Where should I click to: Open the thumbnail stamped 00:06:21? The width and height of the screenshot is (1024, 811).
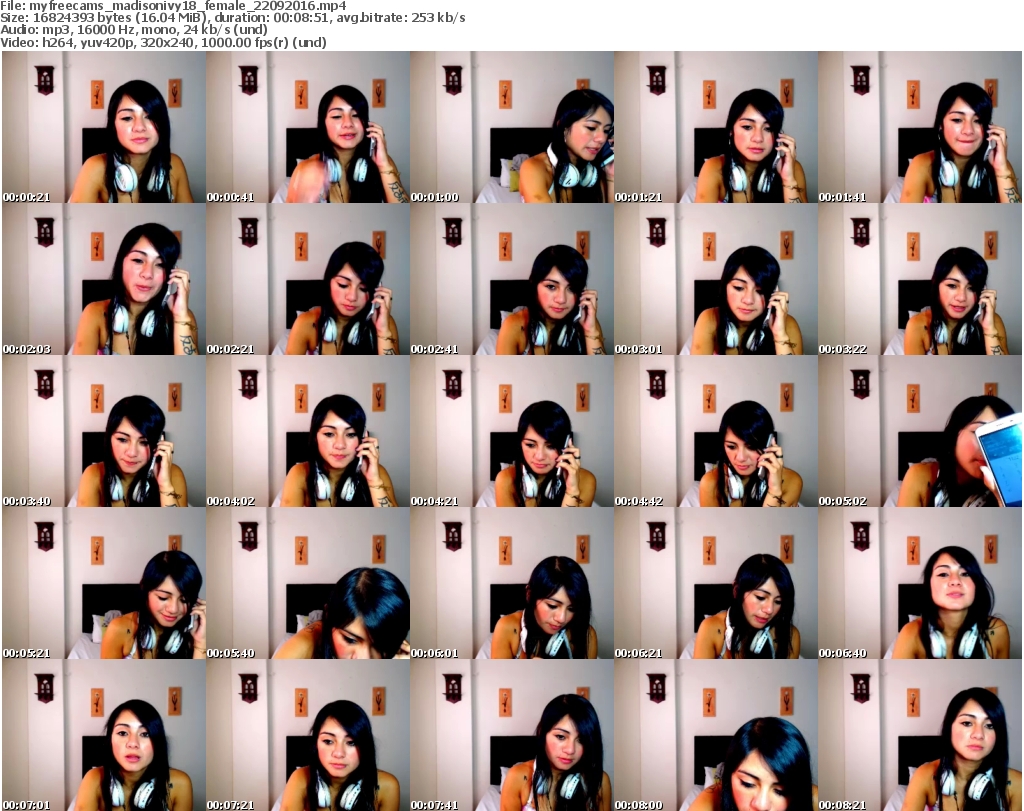[716, 583]
